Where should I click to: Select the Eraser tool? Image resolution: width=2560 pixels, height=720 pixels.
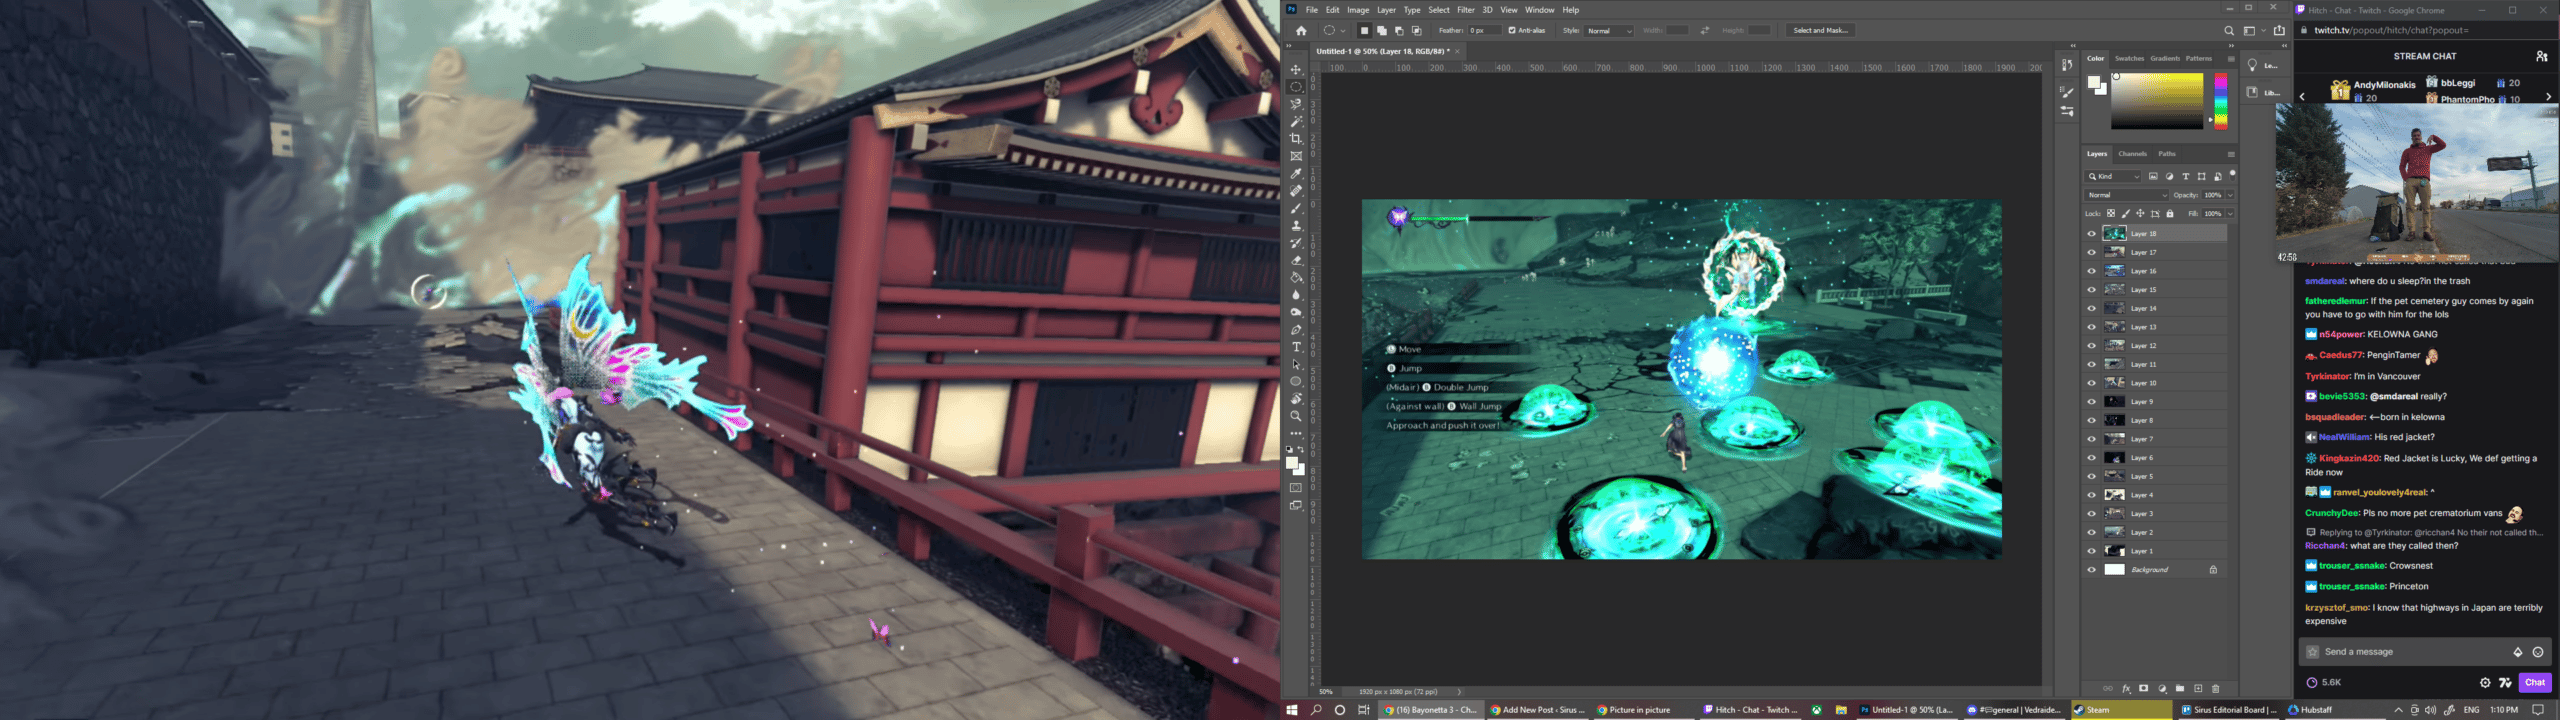[1296, 260]
